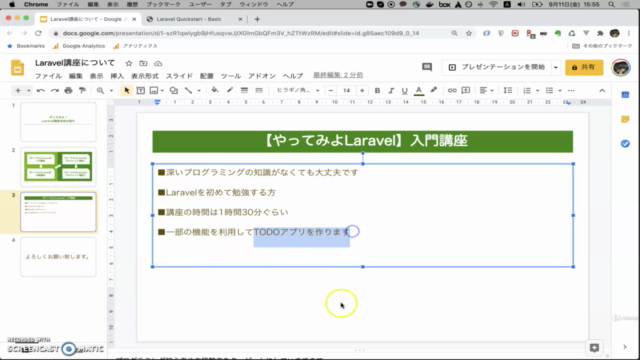The height and width of the screenshot is (360, 640).
Task: Open the スライド menu
Action: tap(179, 76)
